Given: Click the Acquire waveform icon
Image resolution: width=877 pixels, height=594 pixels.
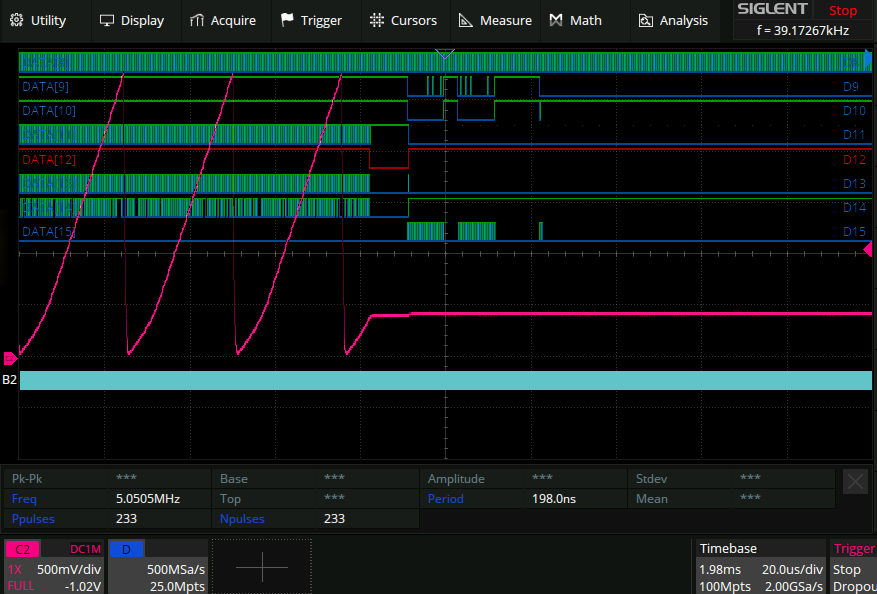Looking at the screenshot, I should point(198,20).
